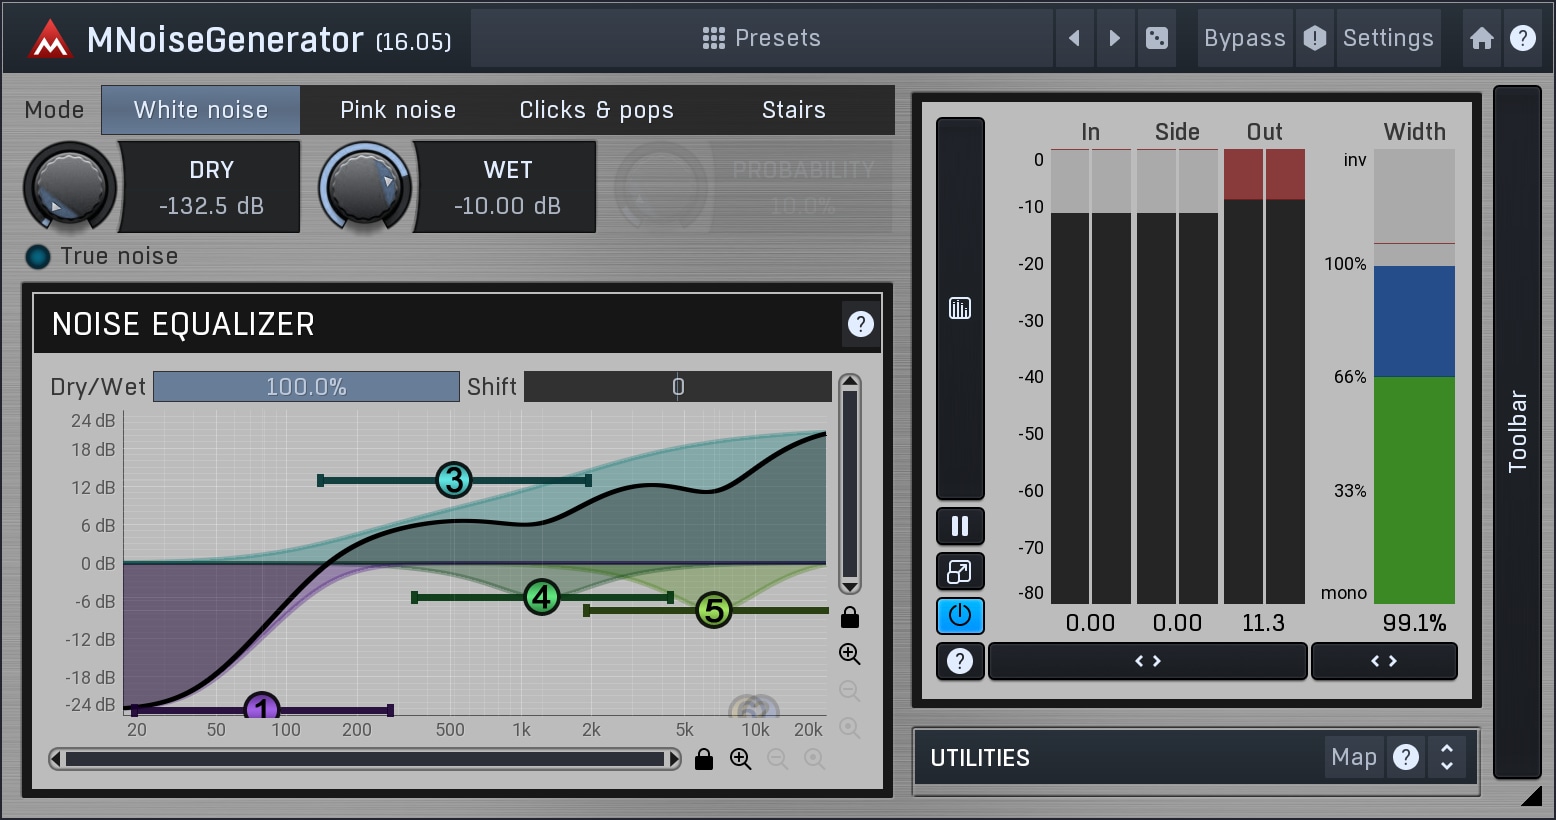Viewport: 1556px width, 820px height.
Task: Open the vertical Toolbar strip
Action: (1517, 431)
